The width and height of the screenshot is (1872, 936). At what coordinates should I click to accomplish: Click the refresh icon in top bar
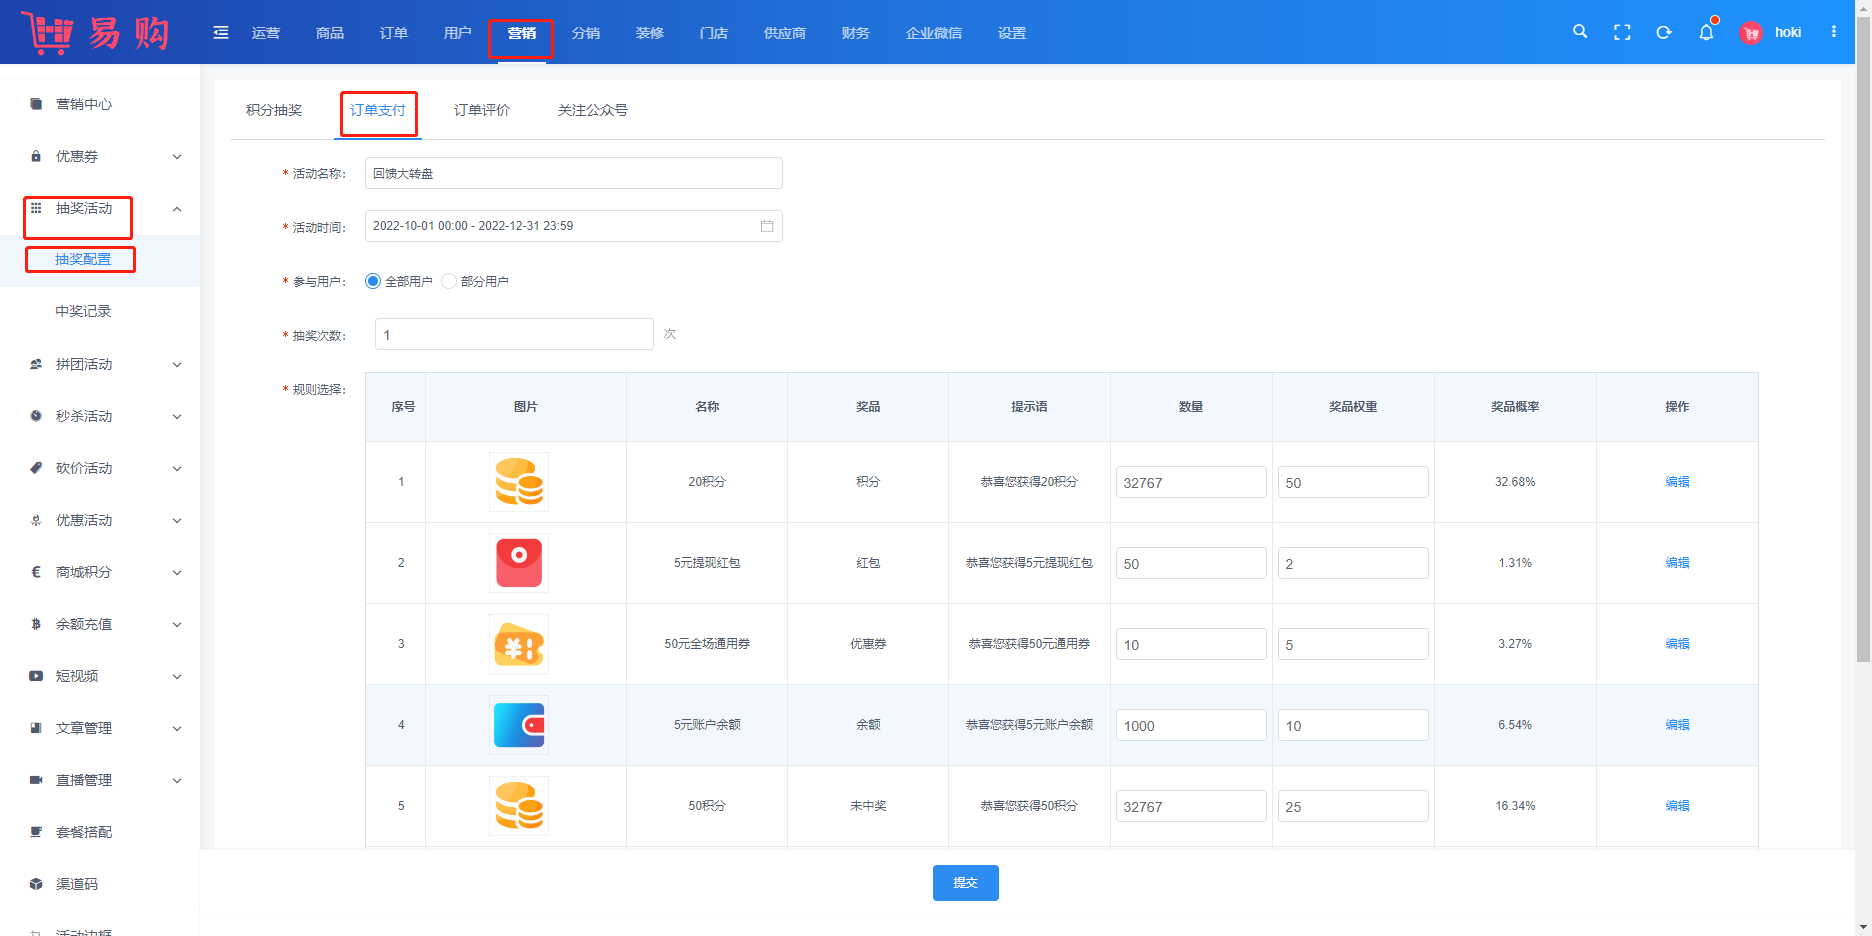pyautogui.click(x=1664, y=32)
